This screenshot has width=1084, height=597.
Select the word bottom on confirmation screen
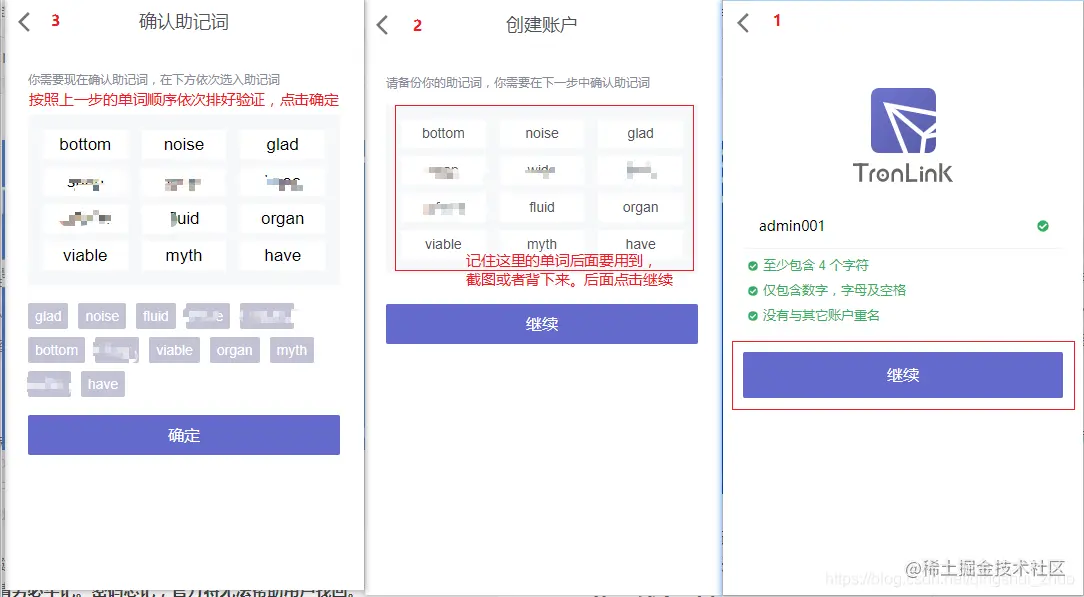(x=85, y=144)
